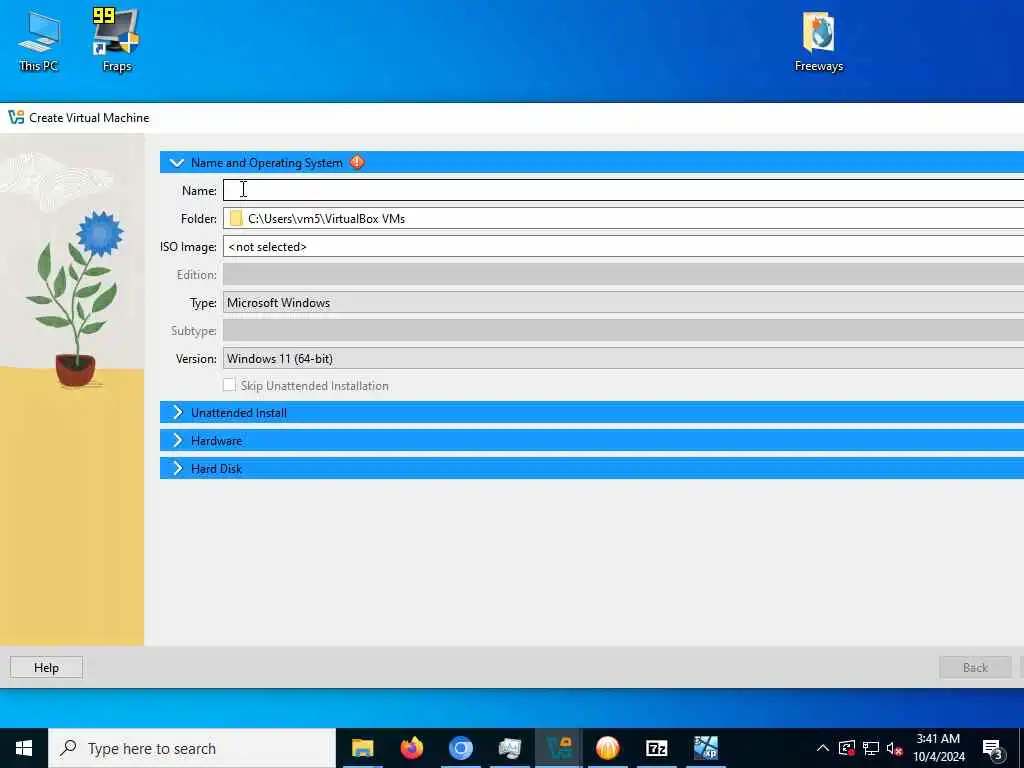The height and width of the screenshot is (768, 1024).
Task: Click the grayed-out Subtype field
Action: [x=624, y=330]
